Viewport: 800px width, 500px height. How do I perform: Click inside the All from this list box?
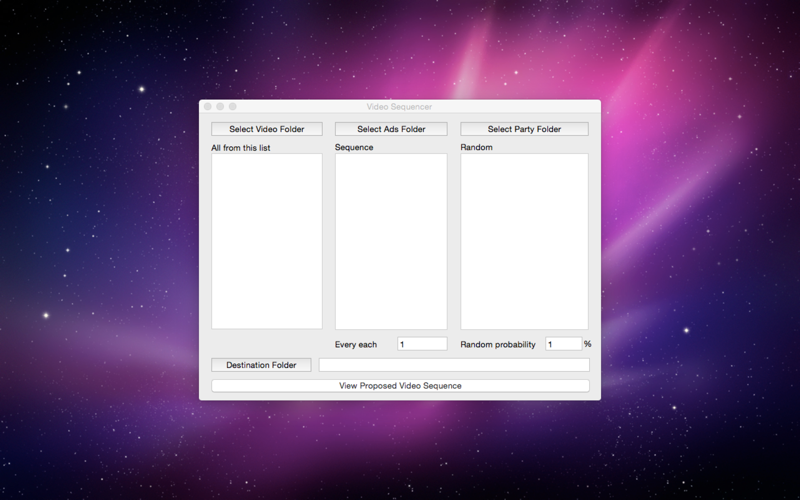(267, 241)
